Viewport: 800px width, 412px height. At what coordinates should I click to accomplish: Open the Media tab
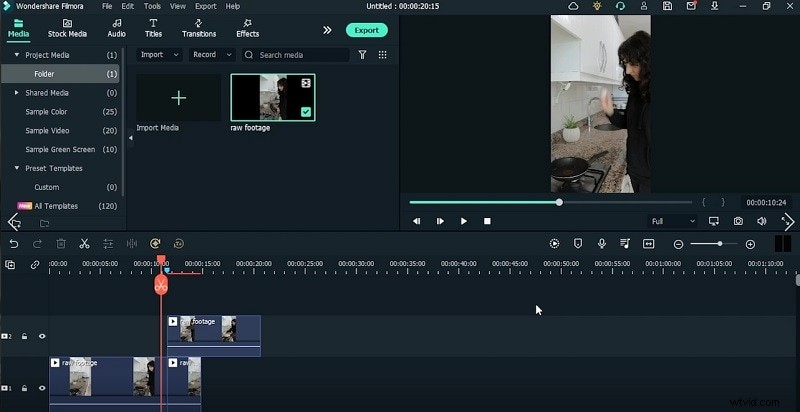point(18,29)
